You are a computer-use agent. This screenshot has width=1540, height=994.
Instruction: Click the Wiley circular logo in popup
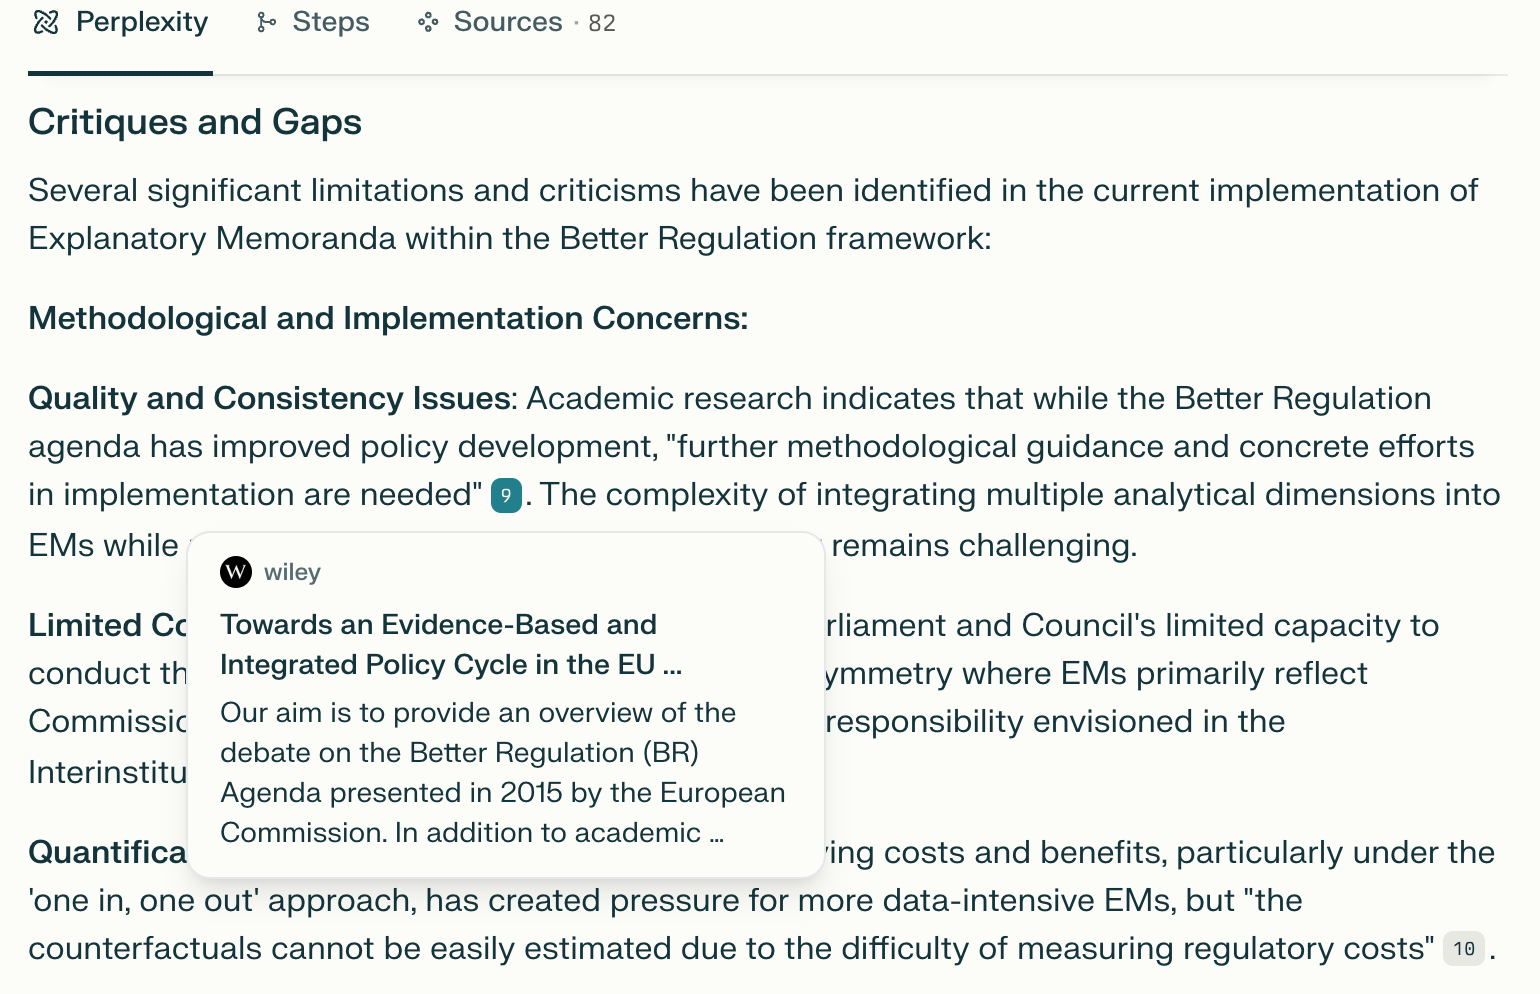coord(236,572)
